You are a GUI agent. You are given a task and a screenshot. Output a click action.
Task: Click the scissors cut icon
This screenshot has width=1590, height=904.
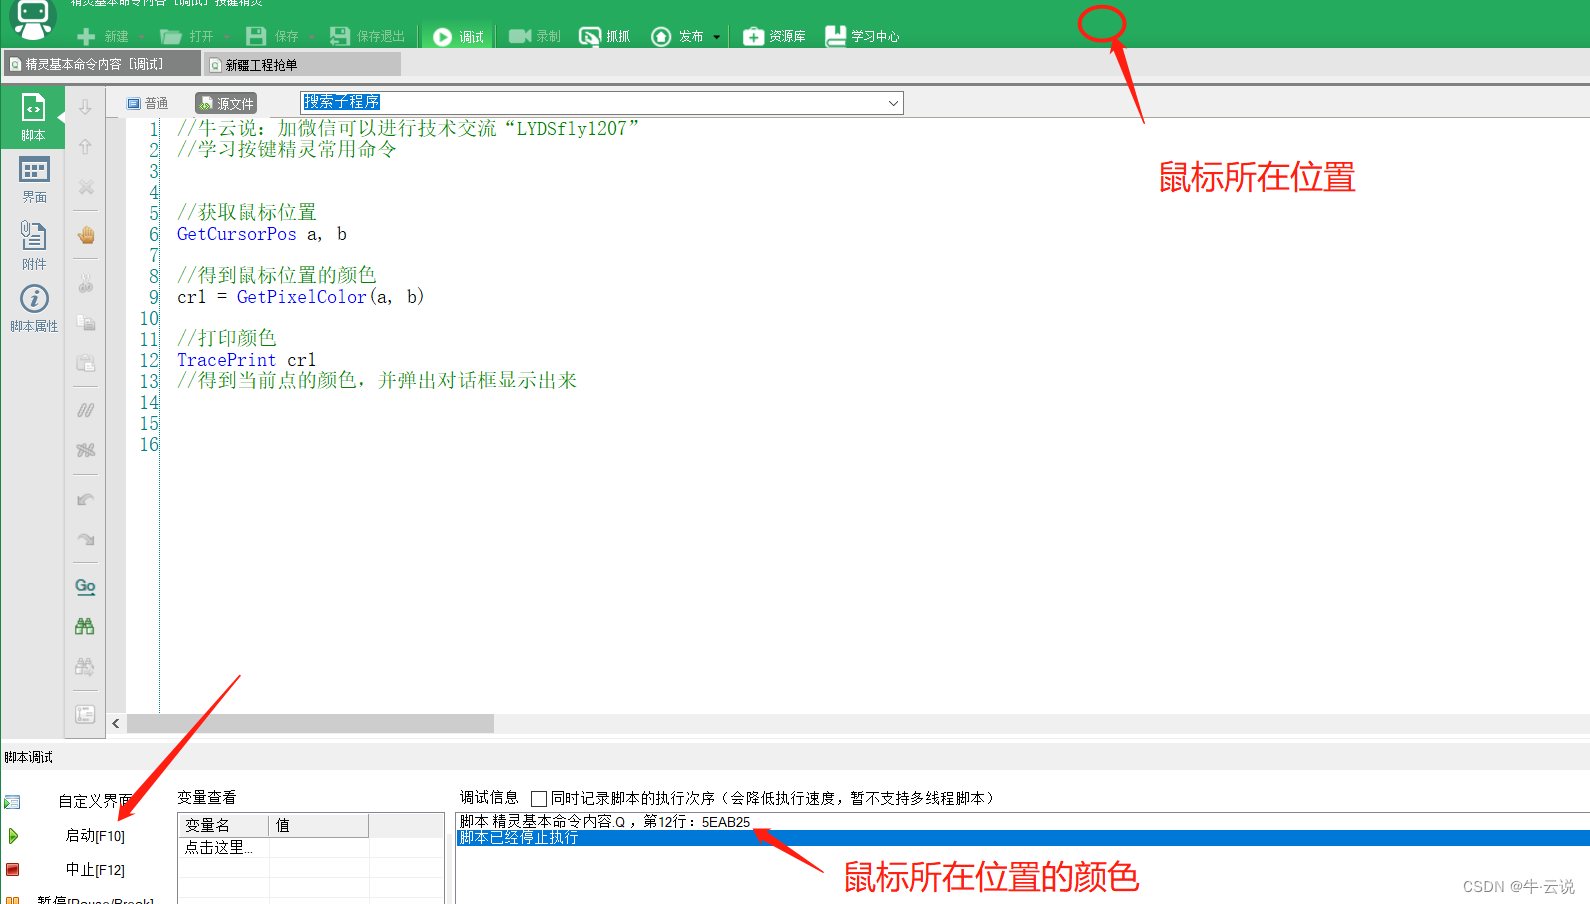86,283
